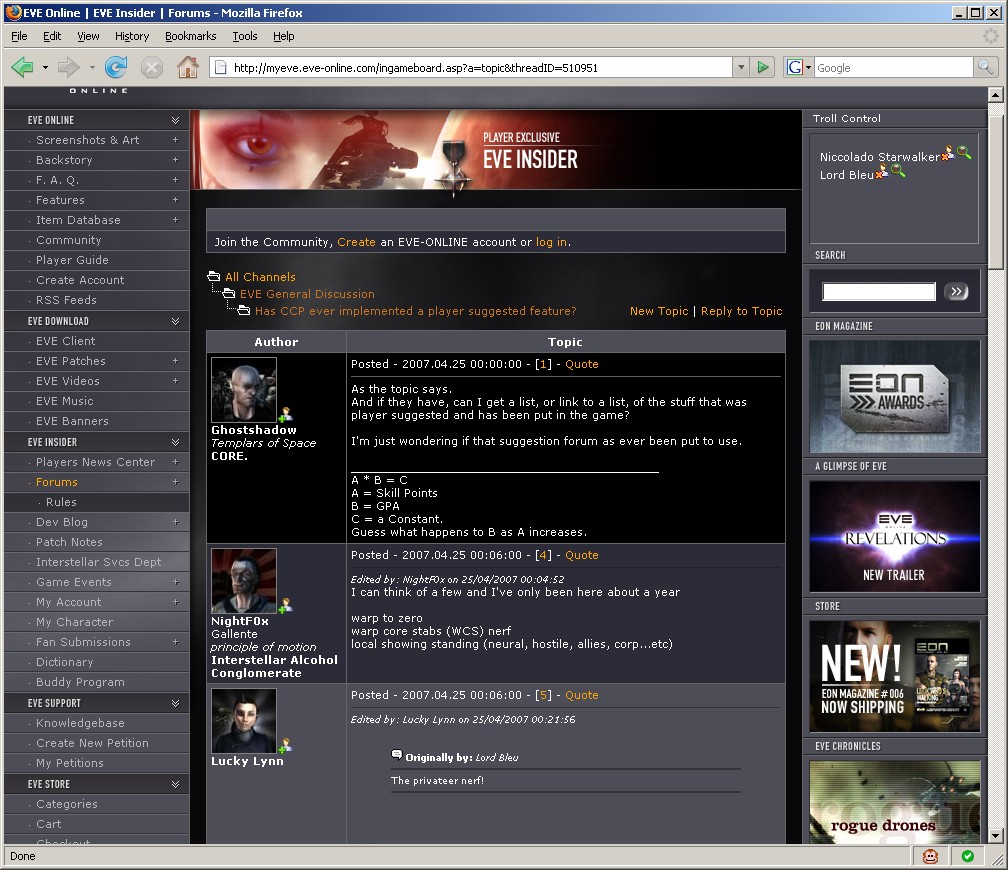
Task: Click the monkey icon in status bar
Action: pos(930,856)
